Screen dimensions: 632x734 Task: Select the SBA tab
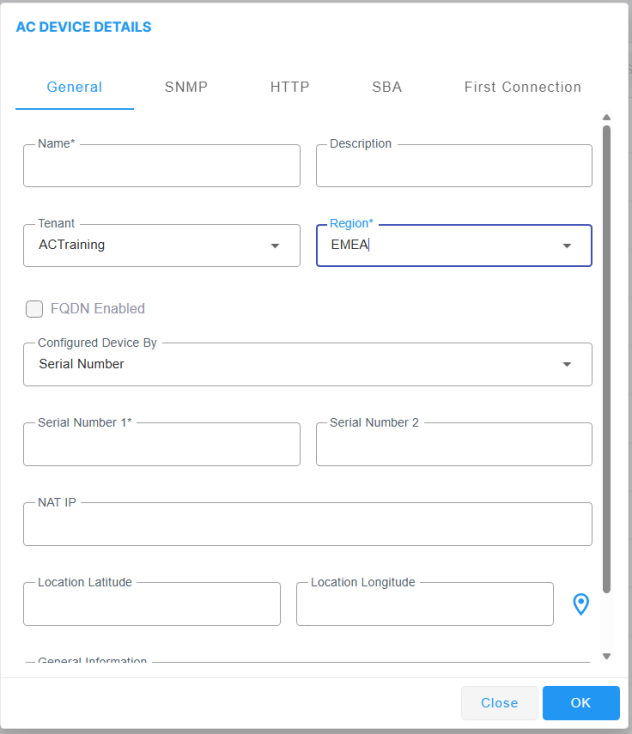(x=387, y=87)
